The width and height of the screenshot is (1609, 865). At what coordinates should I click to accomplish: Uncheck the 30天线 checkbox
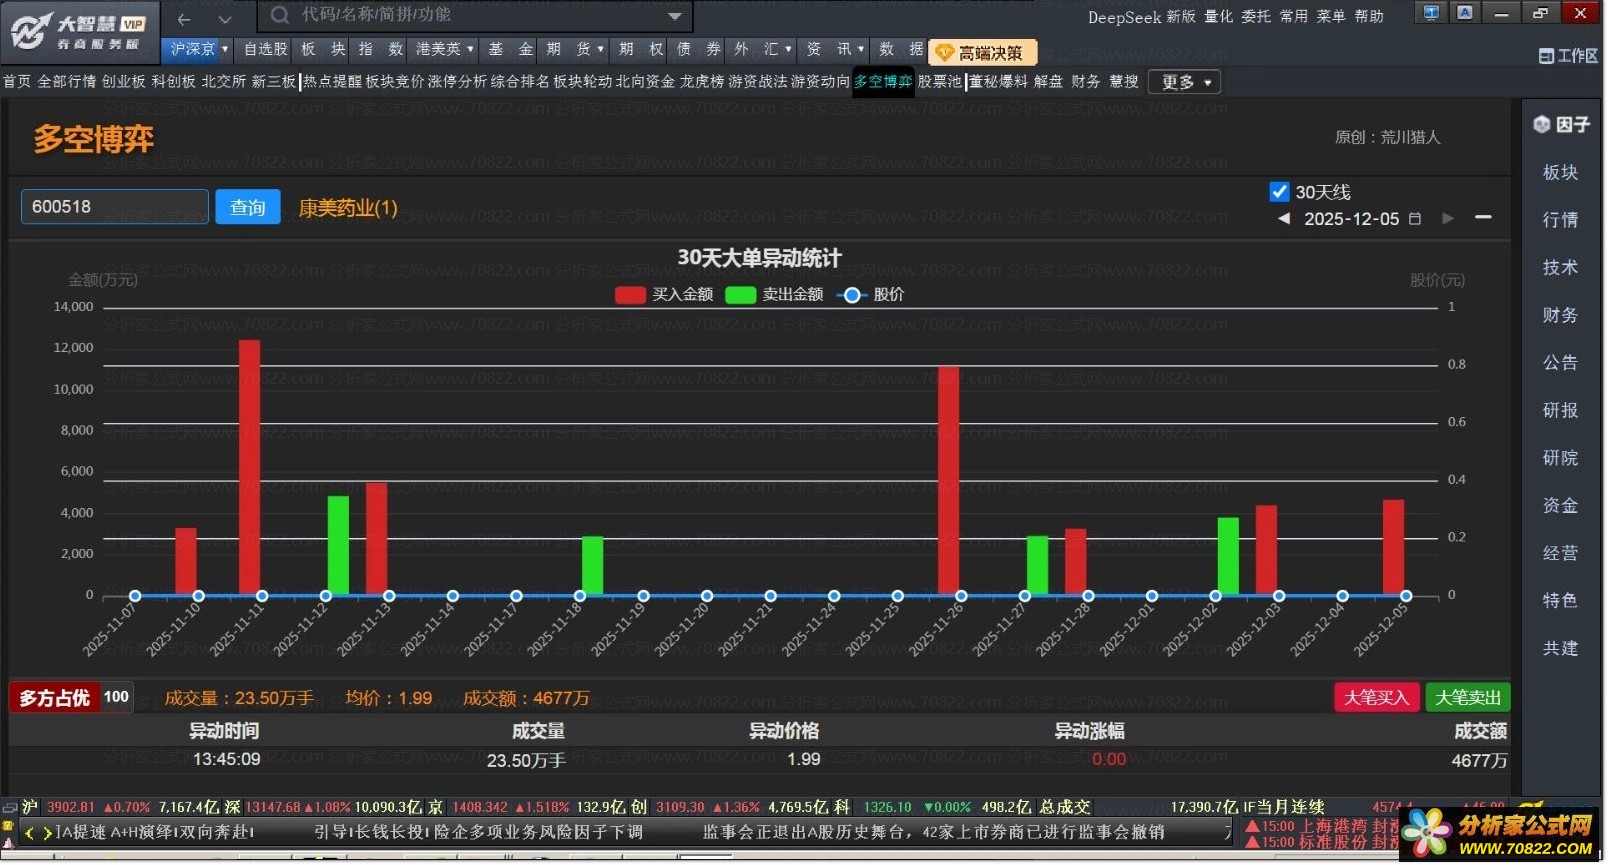1279,192
